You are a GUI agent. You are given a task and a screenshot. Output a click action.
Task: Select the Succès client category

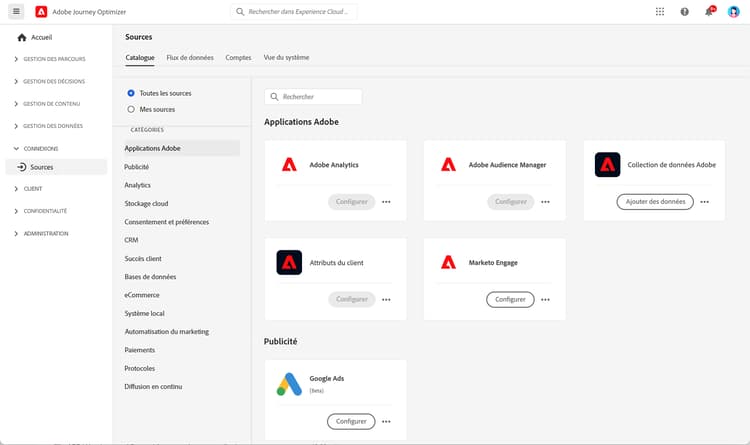coord(143,258)
